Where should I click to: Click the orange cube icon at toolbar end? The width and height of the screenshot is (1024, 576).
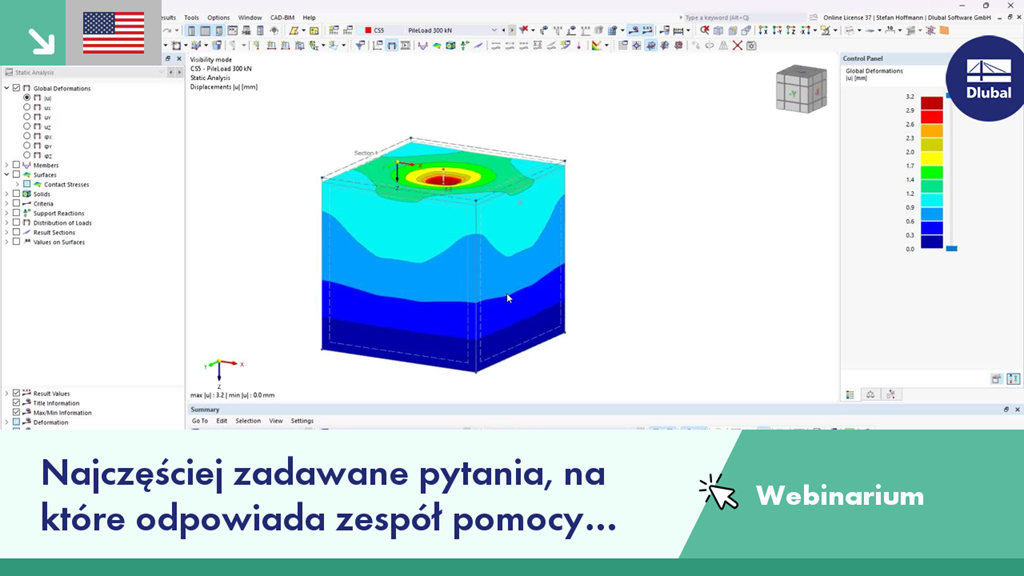944,30
